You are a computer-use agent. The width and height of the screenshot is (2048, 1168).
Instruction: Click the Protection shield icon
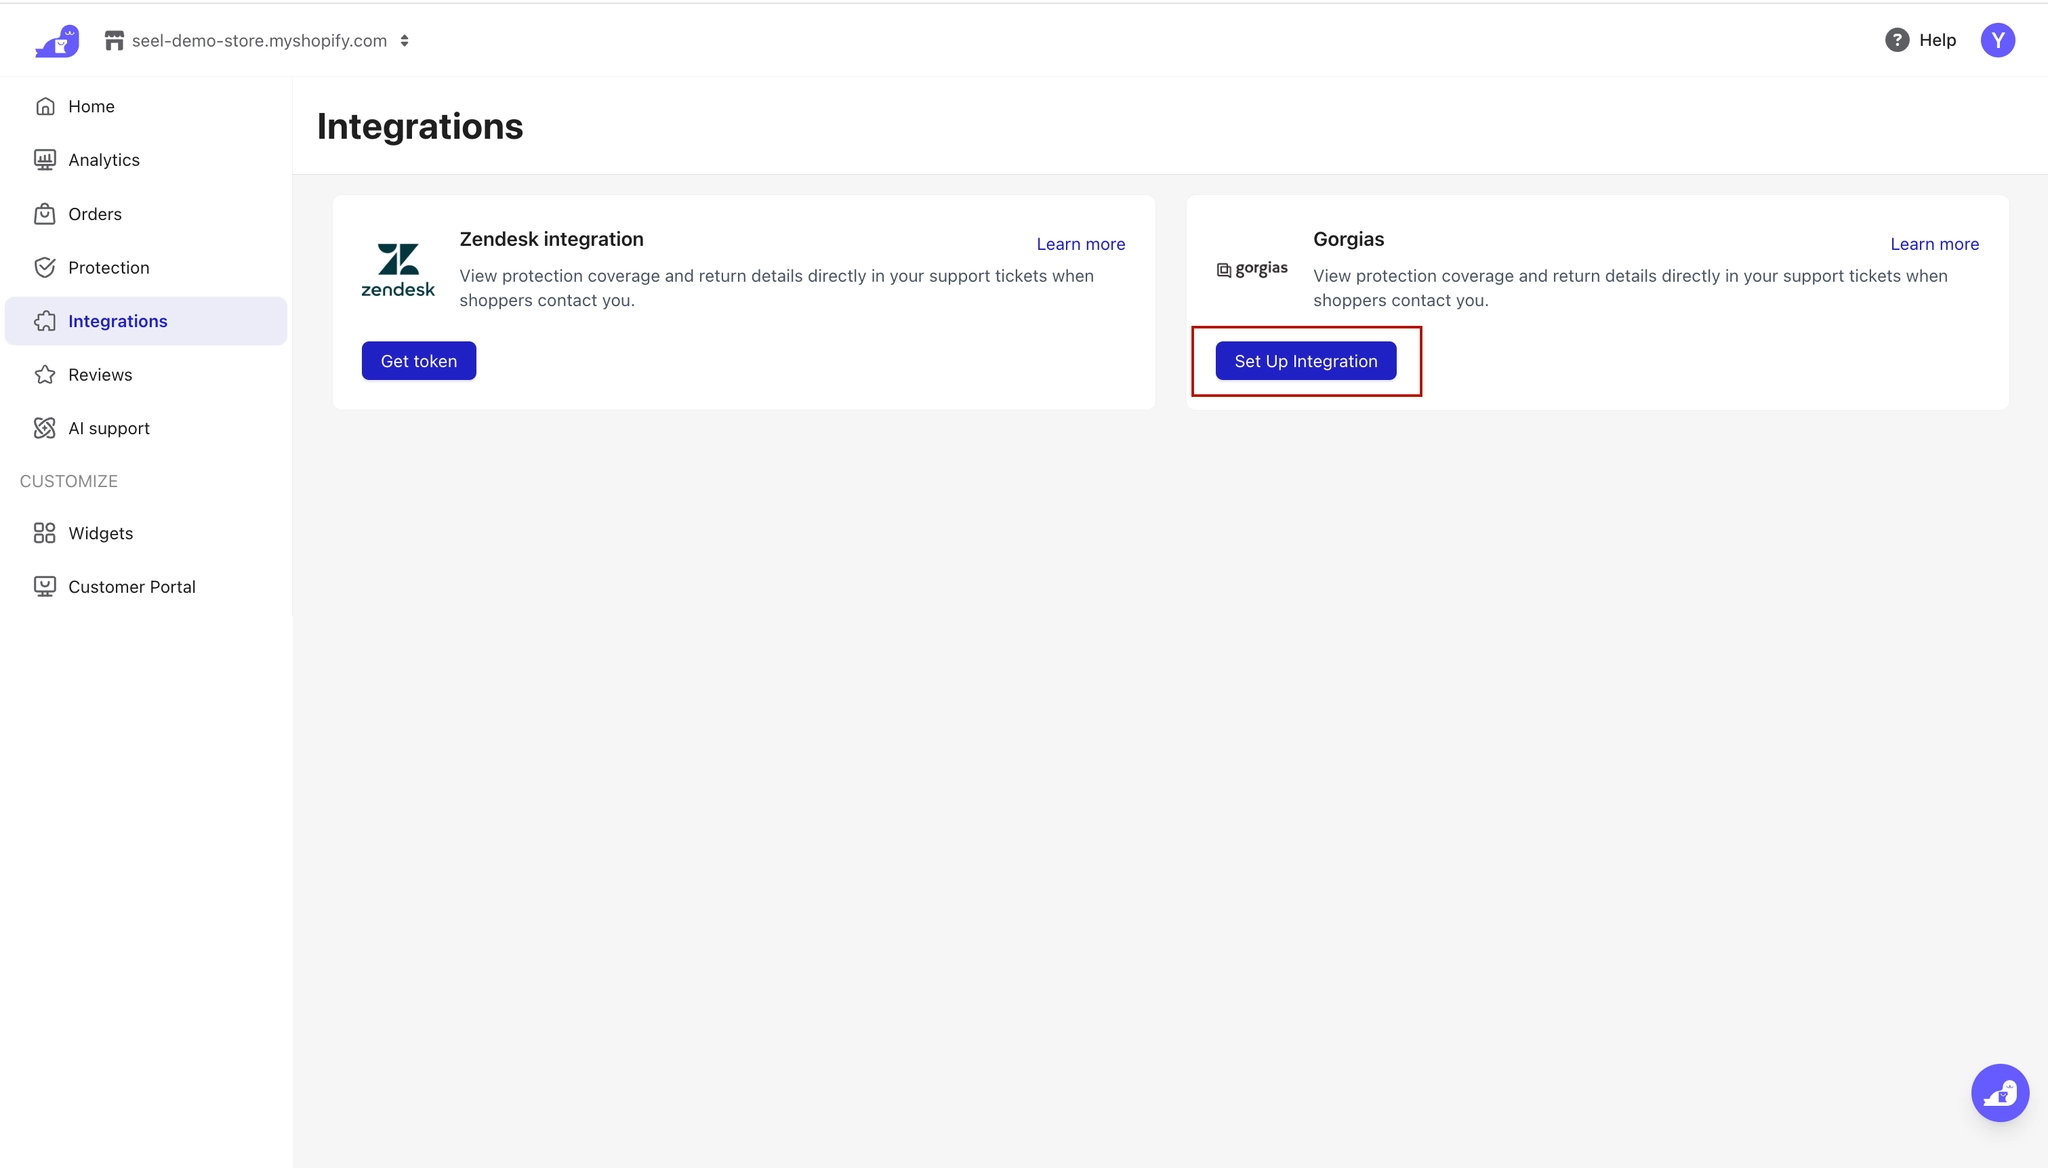click(x=45, y=267)
